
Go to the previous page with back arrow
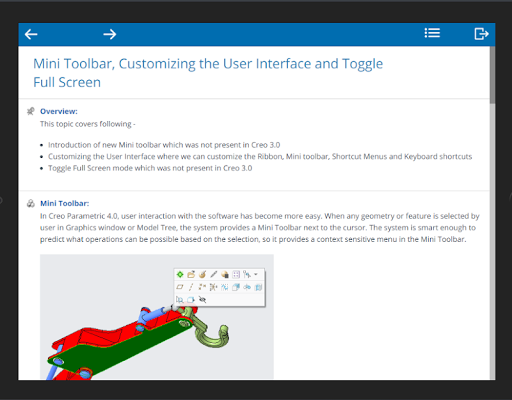(31, 34)
